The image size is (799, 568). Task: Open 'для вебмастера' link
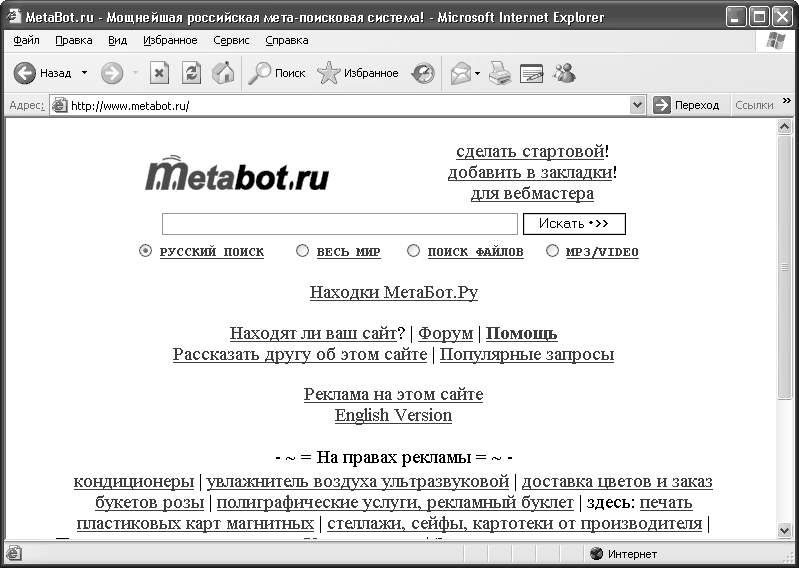(x=532, y=193)
